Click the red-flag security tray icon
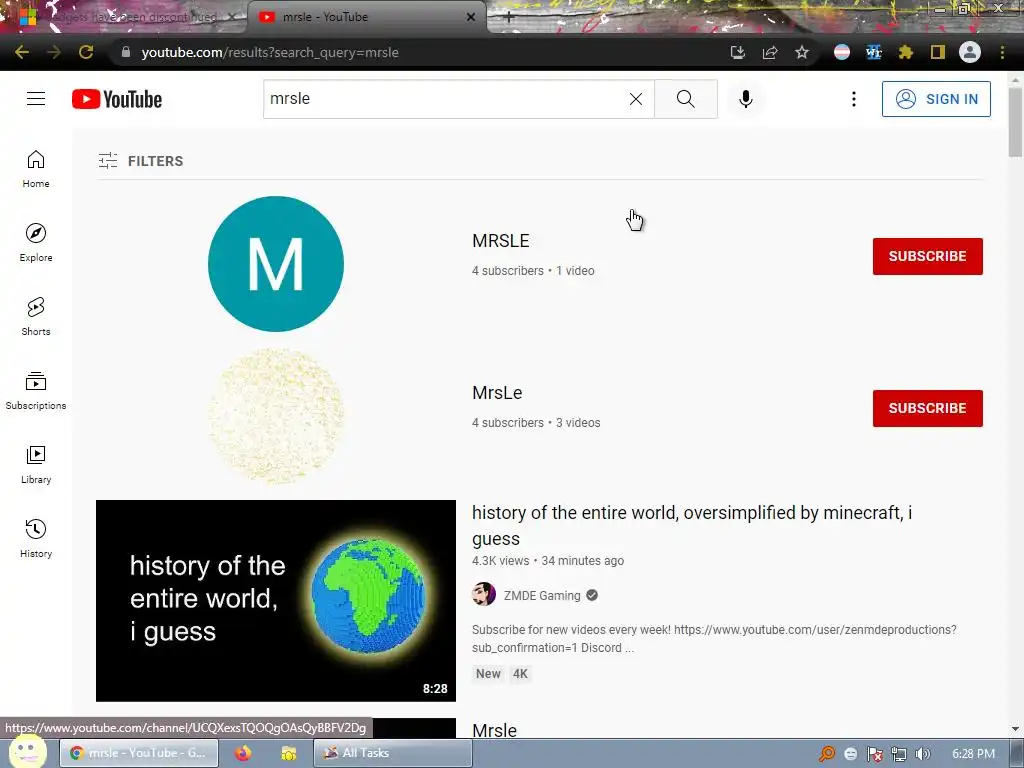Viewport: 1024px width, 768px height. pyautogui.click(x=874, y=754)
